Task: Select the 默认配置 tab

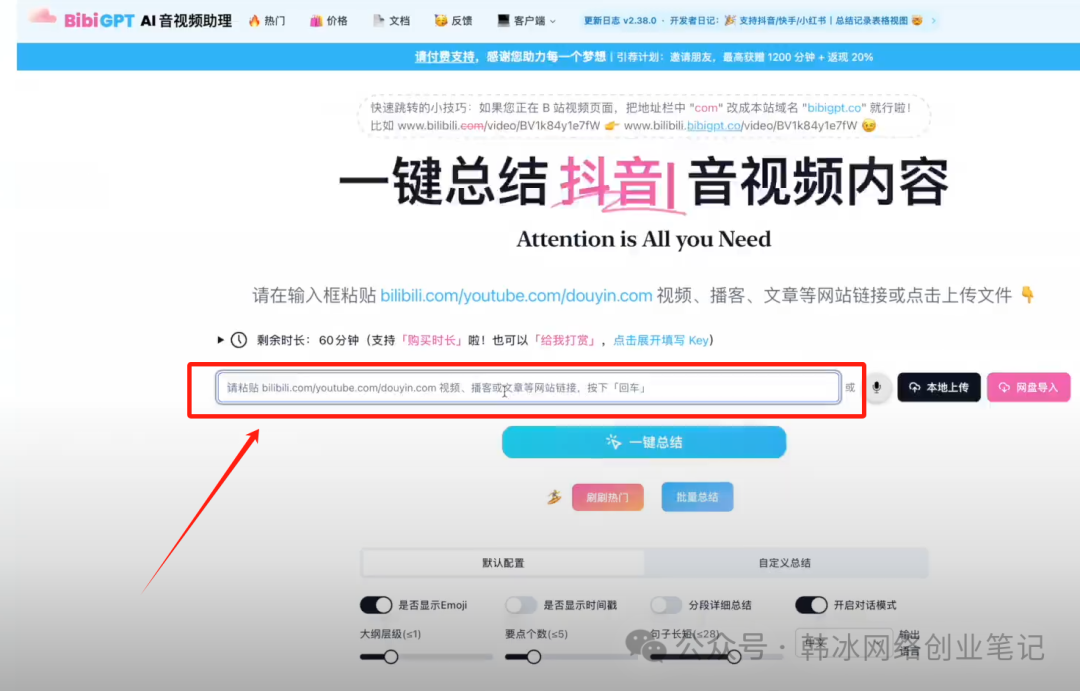Action: pyautogui.click(x=503, y=563)
